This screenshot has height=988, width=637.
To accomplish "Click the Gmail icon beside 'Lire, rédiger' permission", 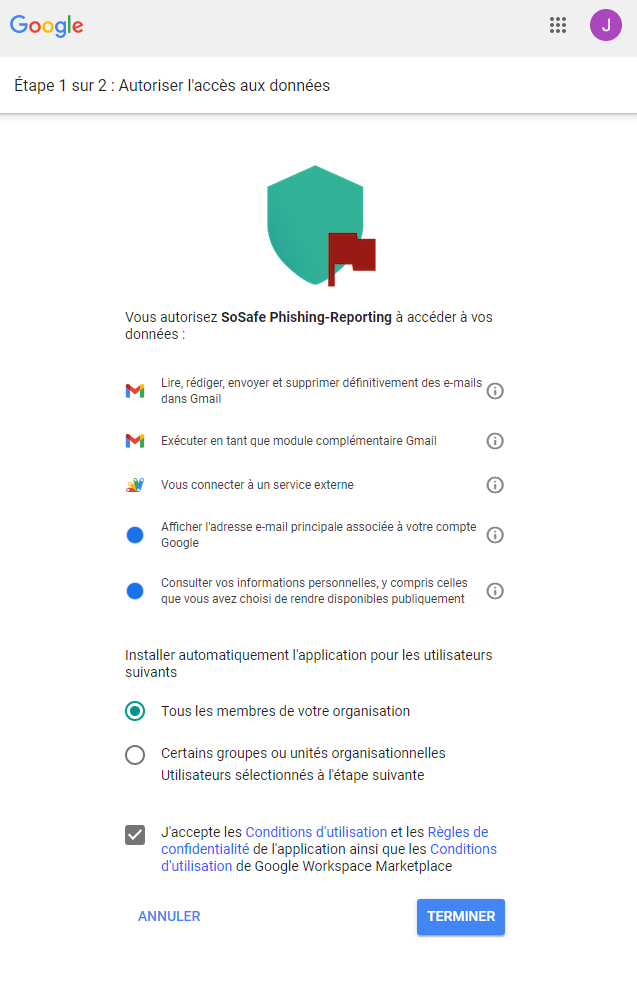I will (x=135, y=391).
